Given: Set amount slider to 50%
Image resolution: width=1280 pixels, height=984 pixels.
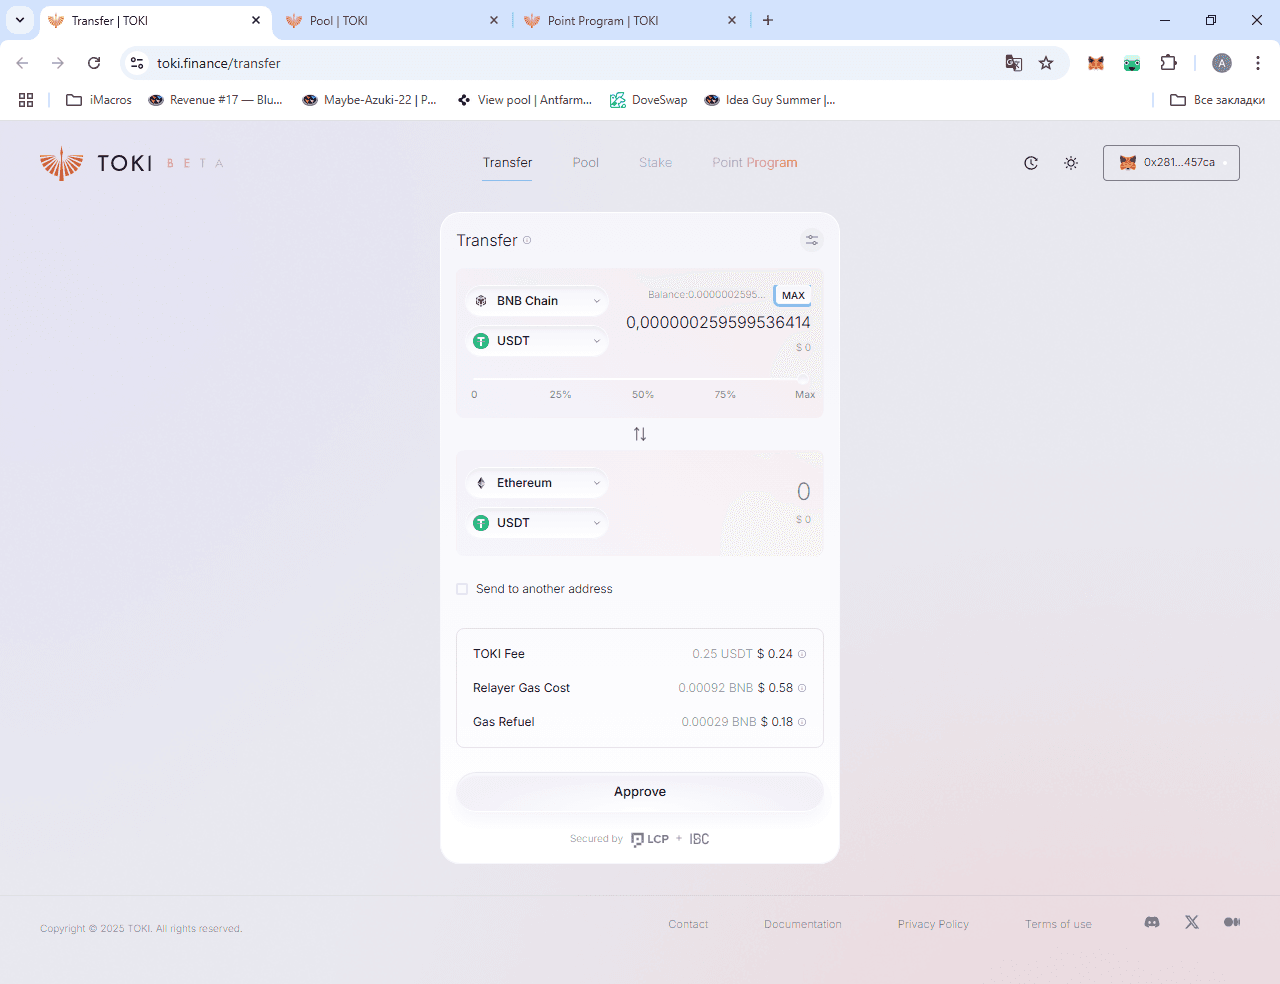Looking at the screenshot, I should (x=643, y=394).
